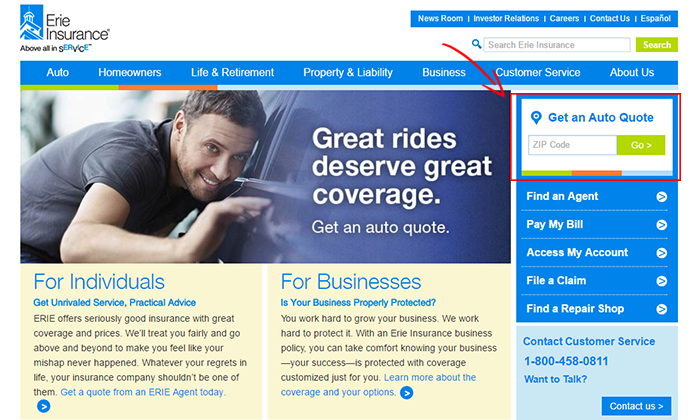Click the phone number 1-800-458-0811
This screenshot has width=700, height=420.
[566, 361]
